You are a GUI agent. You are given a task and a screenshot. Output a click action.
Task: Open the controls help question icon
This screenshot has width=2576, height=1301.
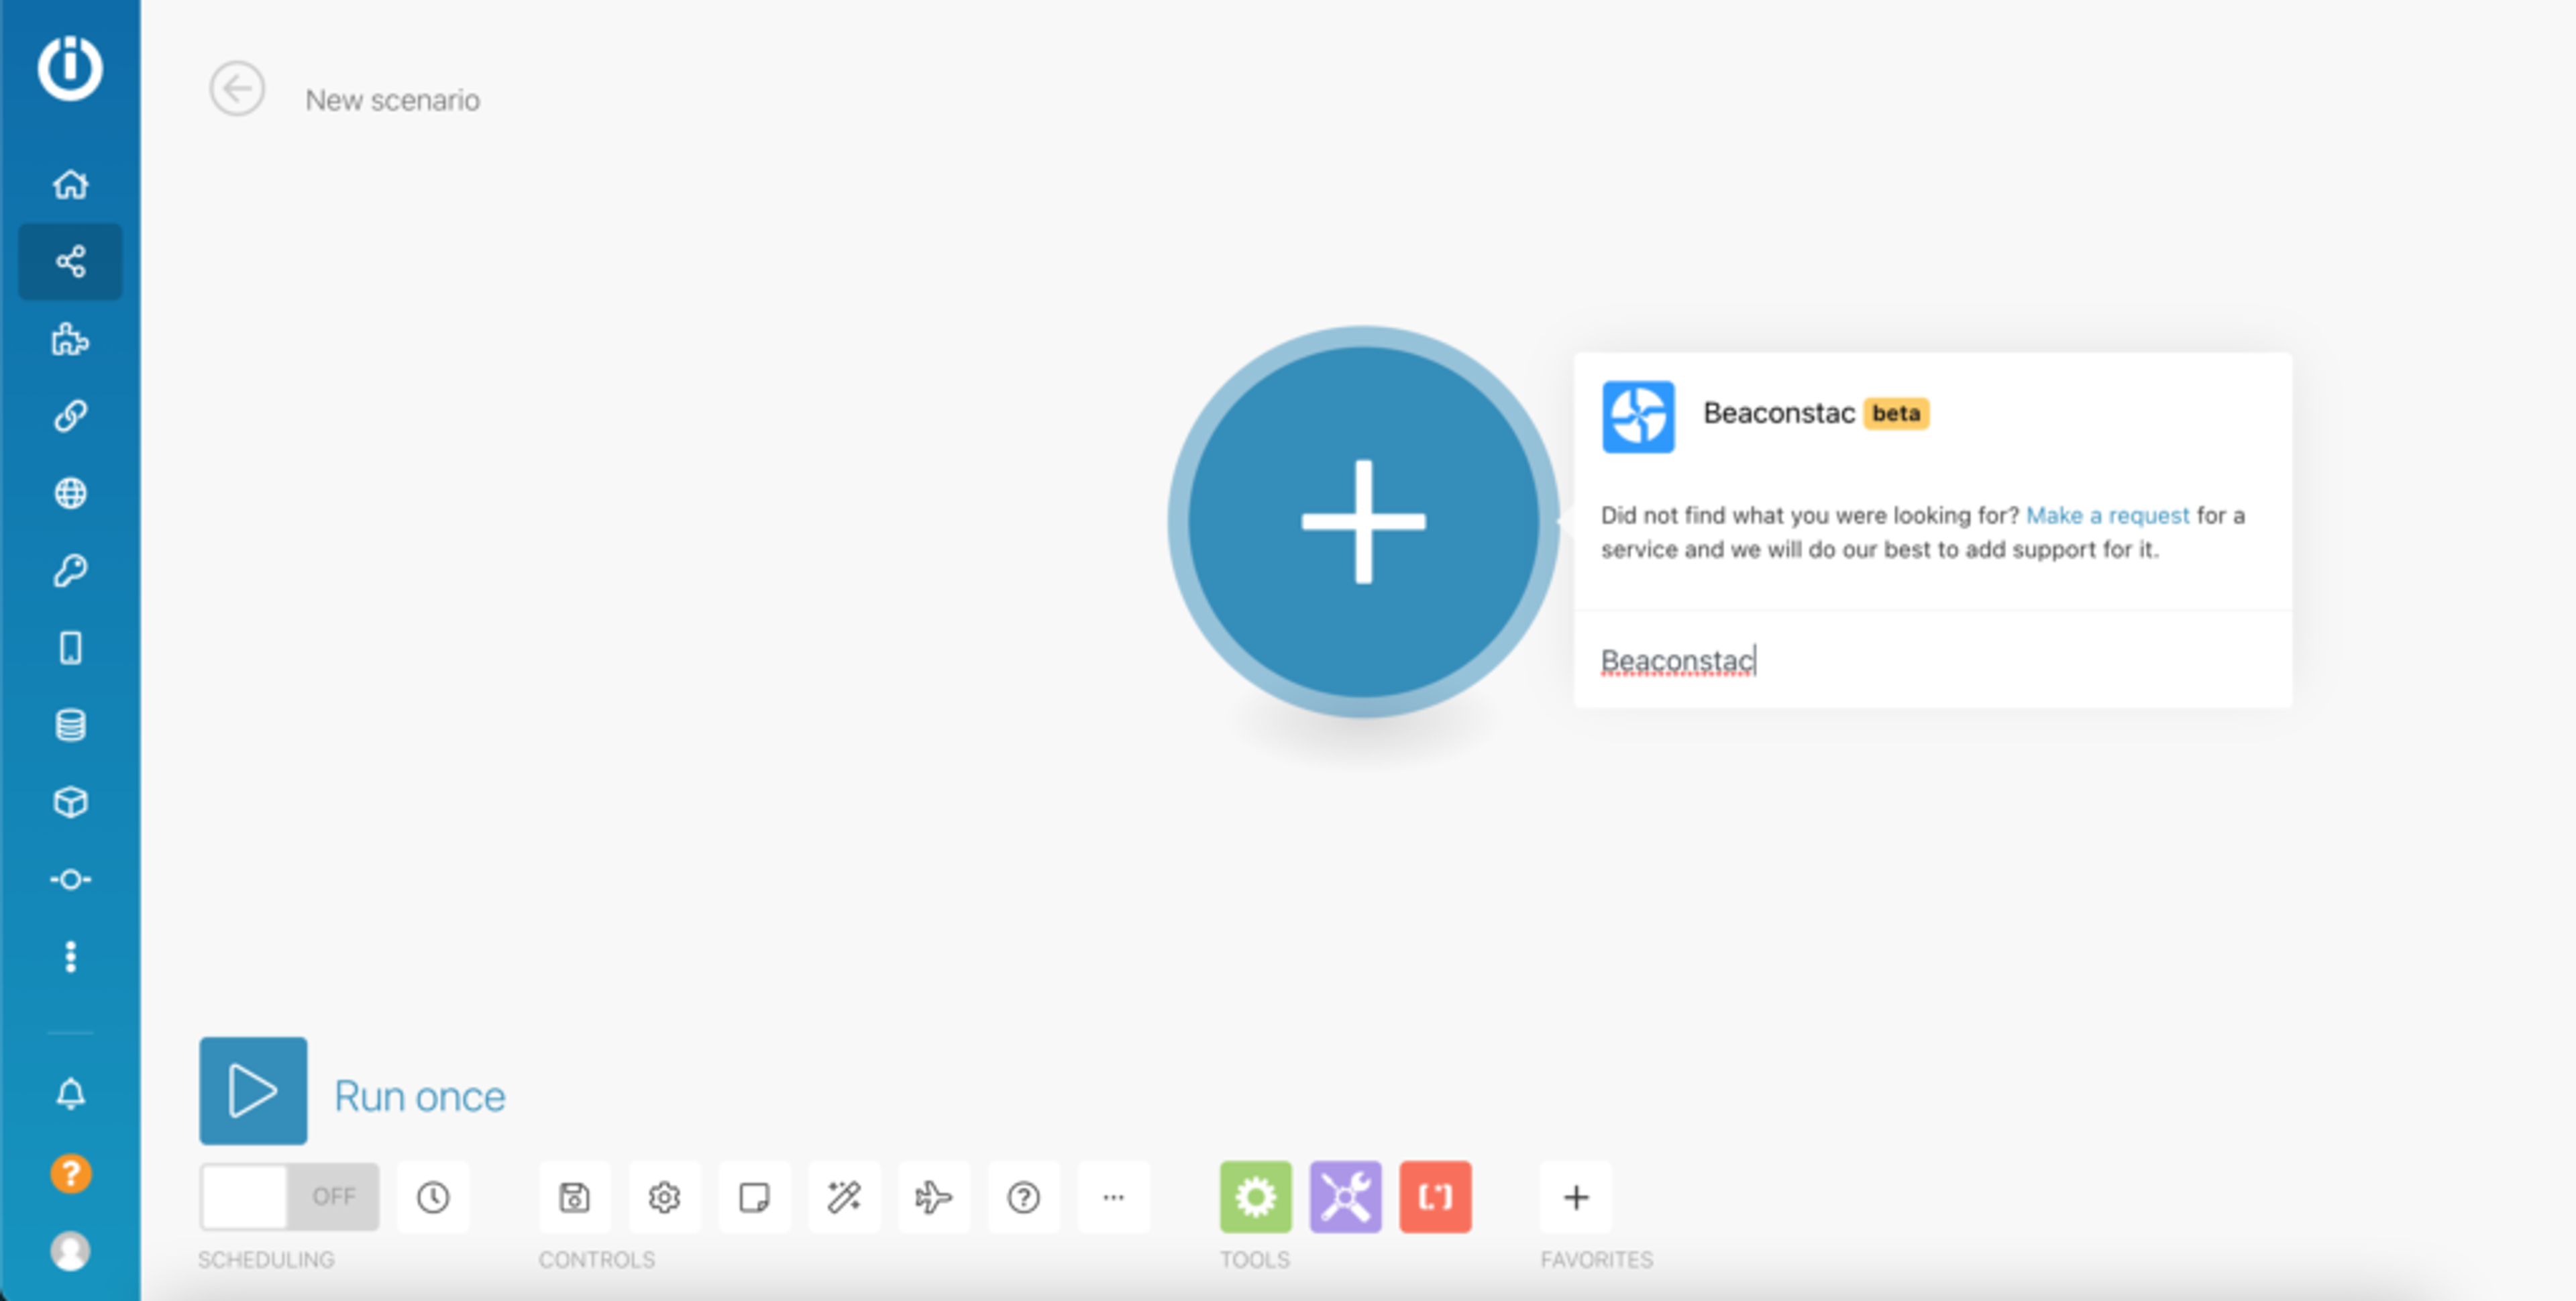click(1024, 1197)
